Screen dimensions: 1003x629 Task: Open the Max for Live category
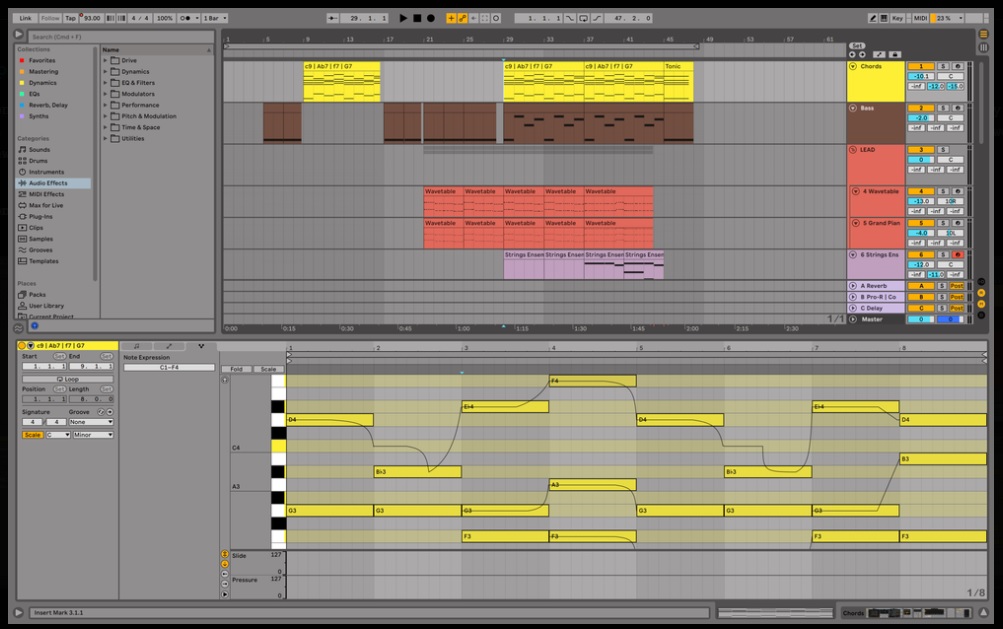coord(45,205)
